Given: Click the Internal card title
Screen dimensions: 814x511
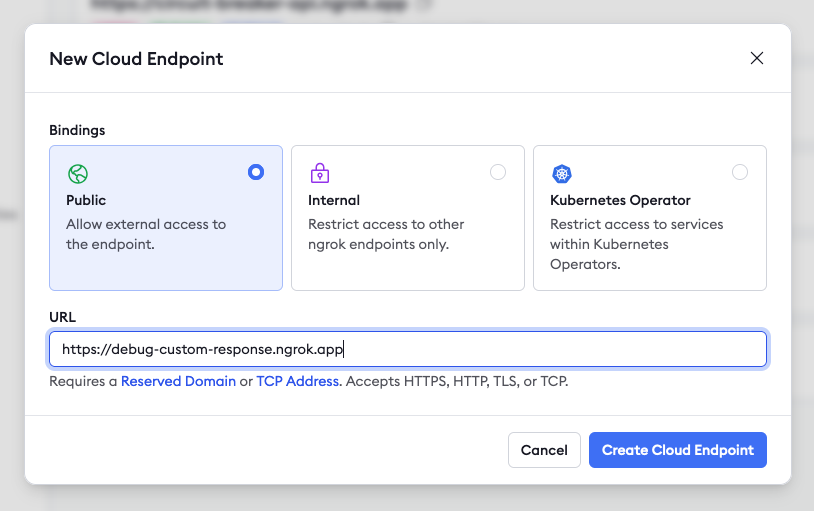Looking at the screenshot, I should (334, 200).
